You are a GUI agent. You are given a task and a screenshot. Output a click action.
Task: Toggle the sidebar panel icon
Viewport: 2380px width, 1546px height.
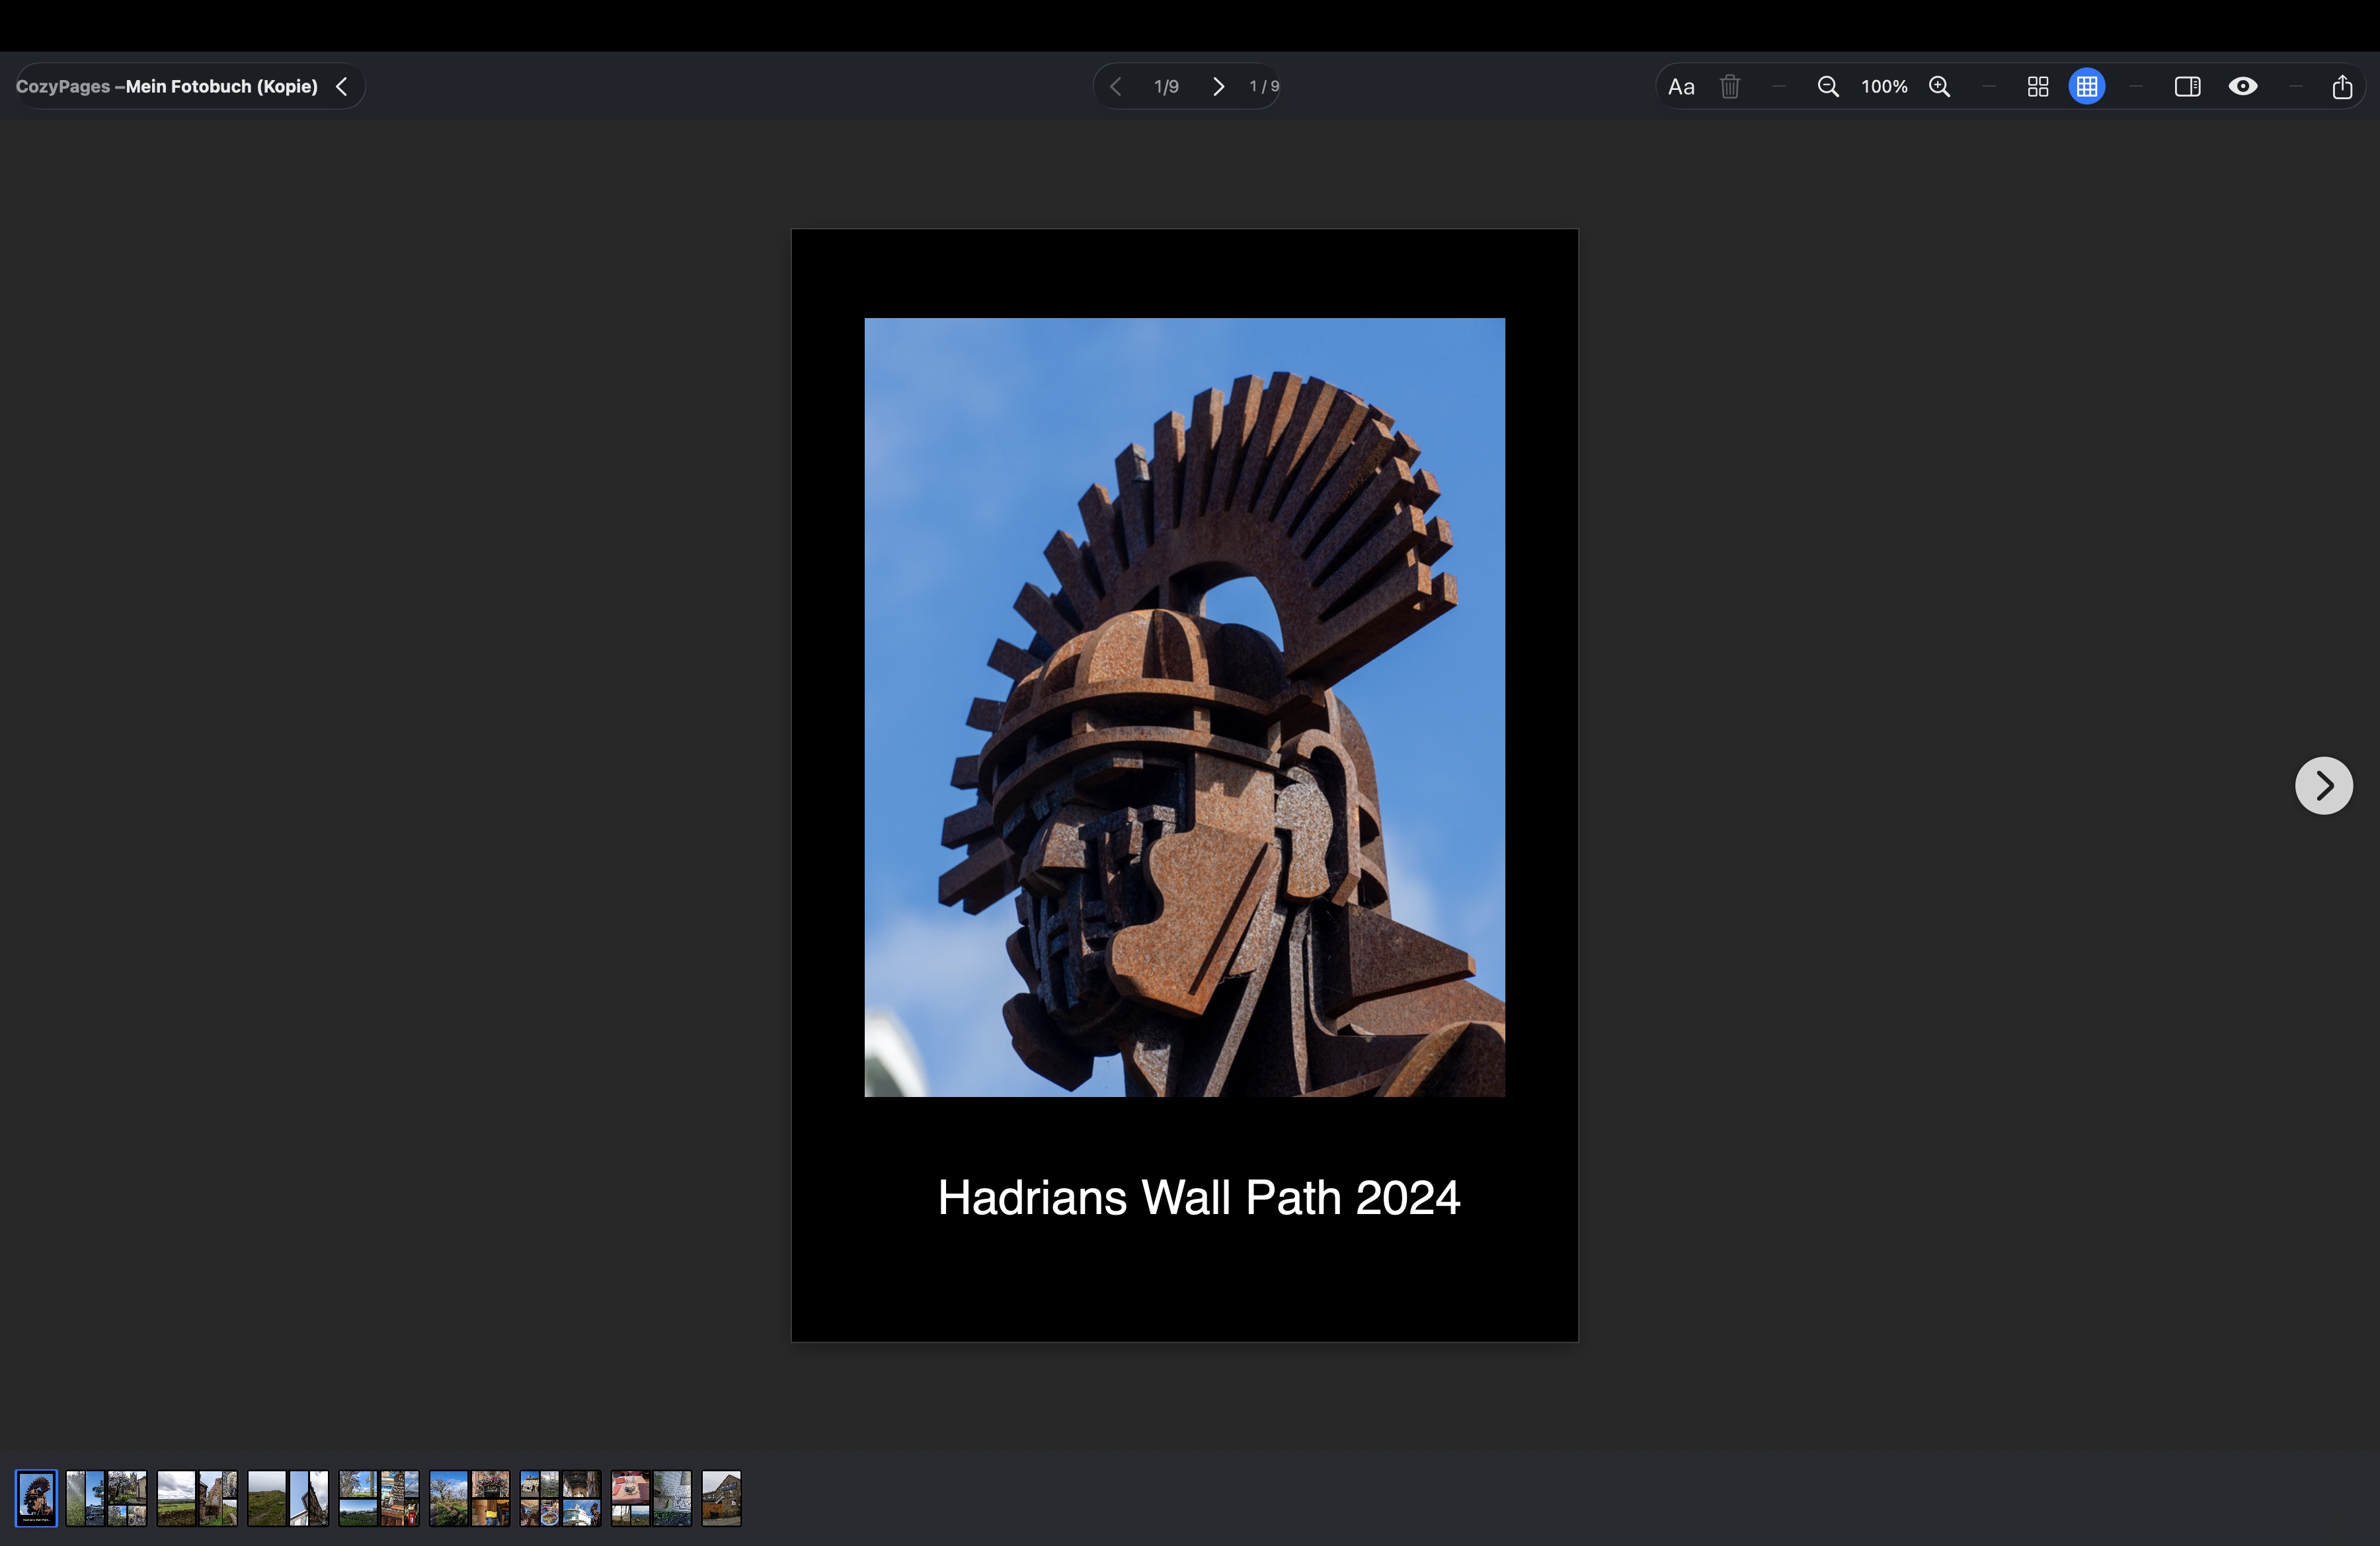[2187, 87]
